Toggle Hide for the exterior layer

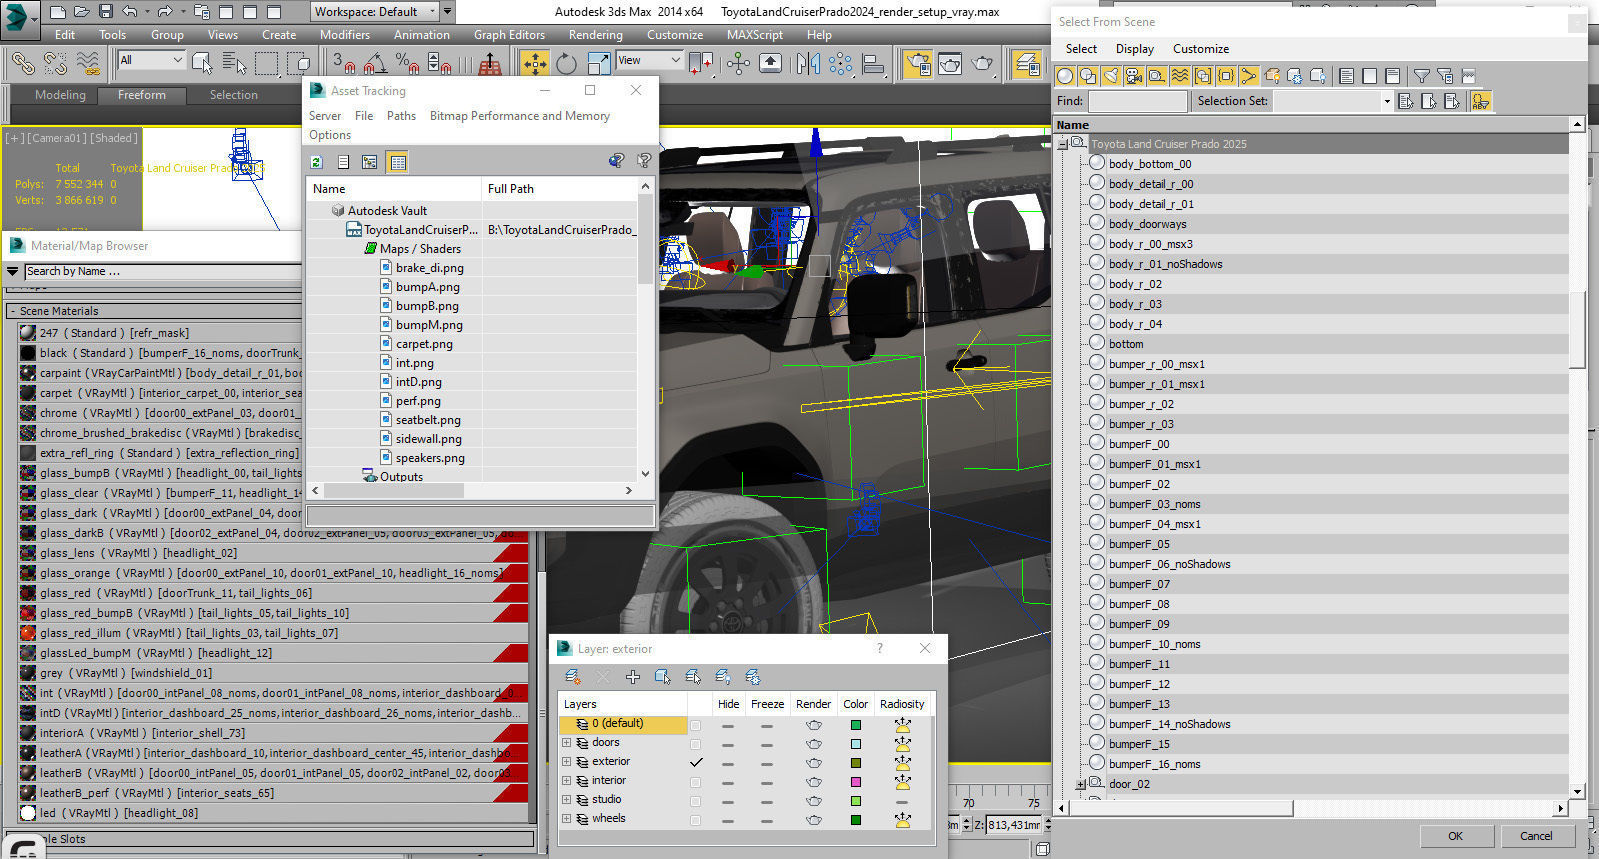click(x=728, y=763)
